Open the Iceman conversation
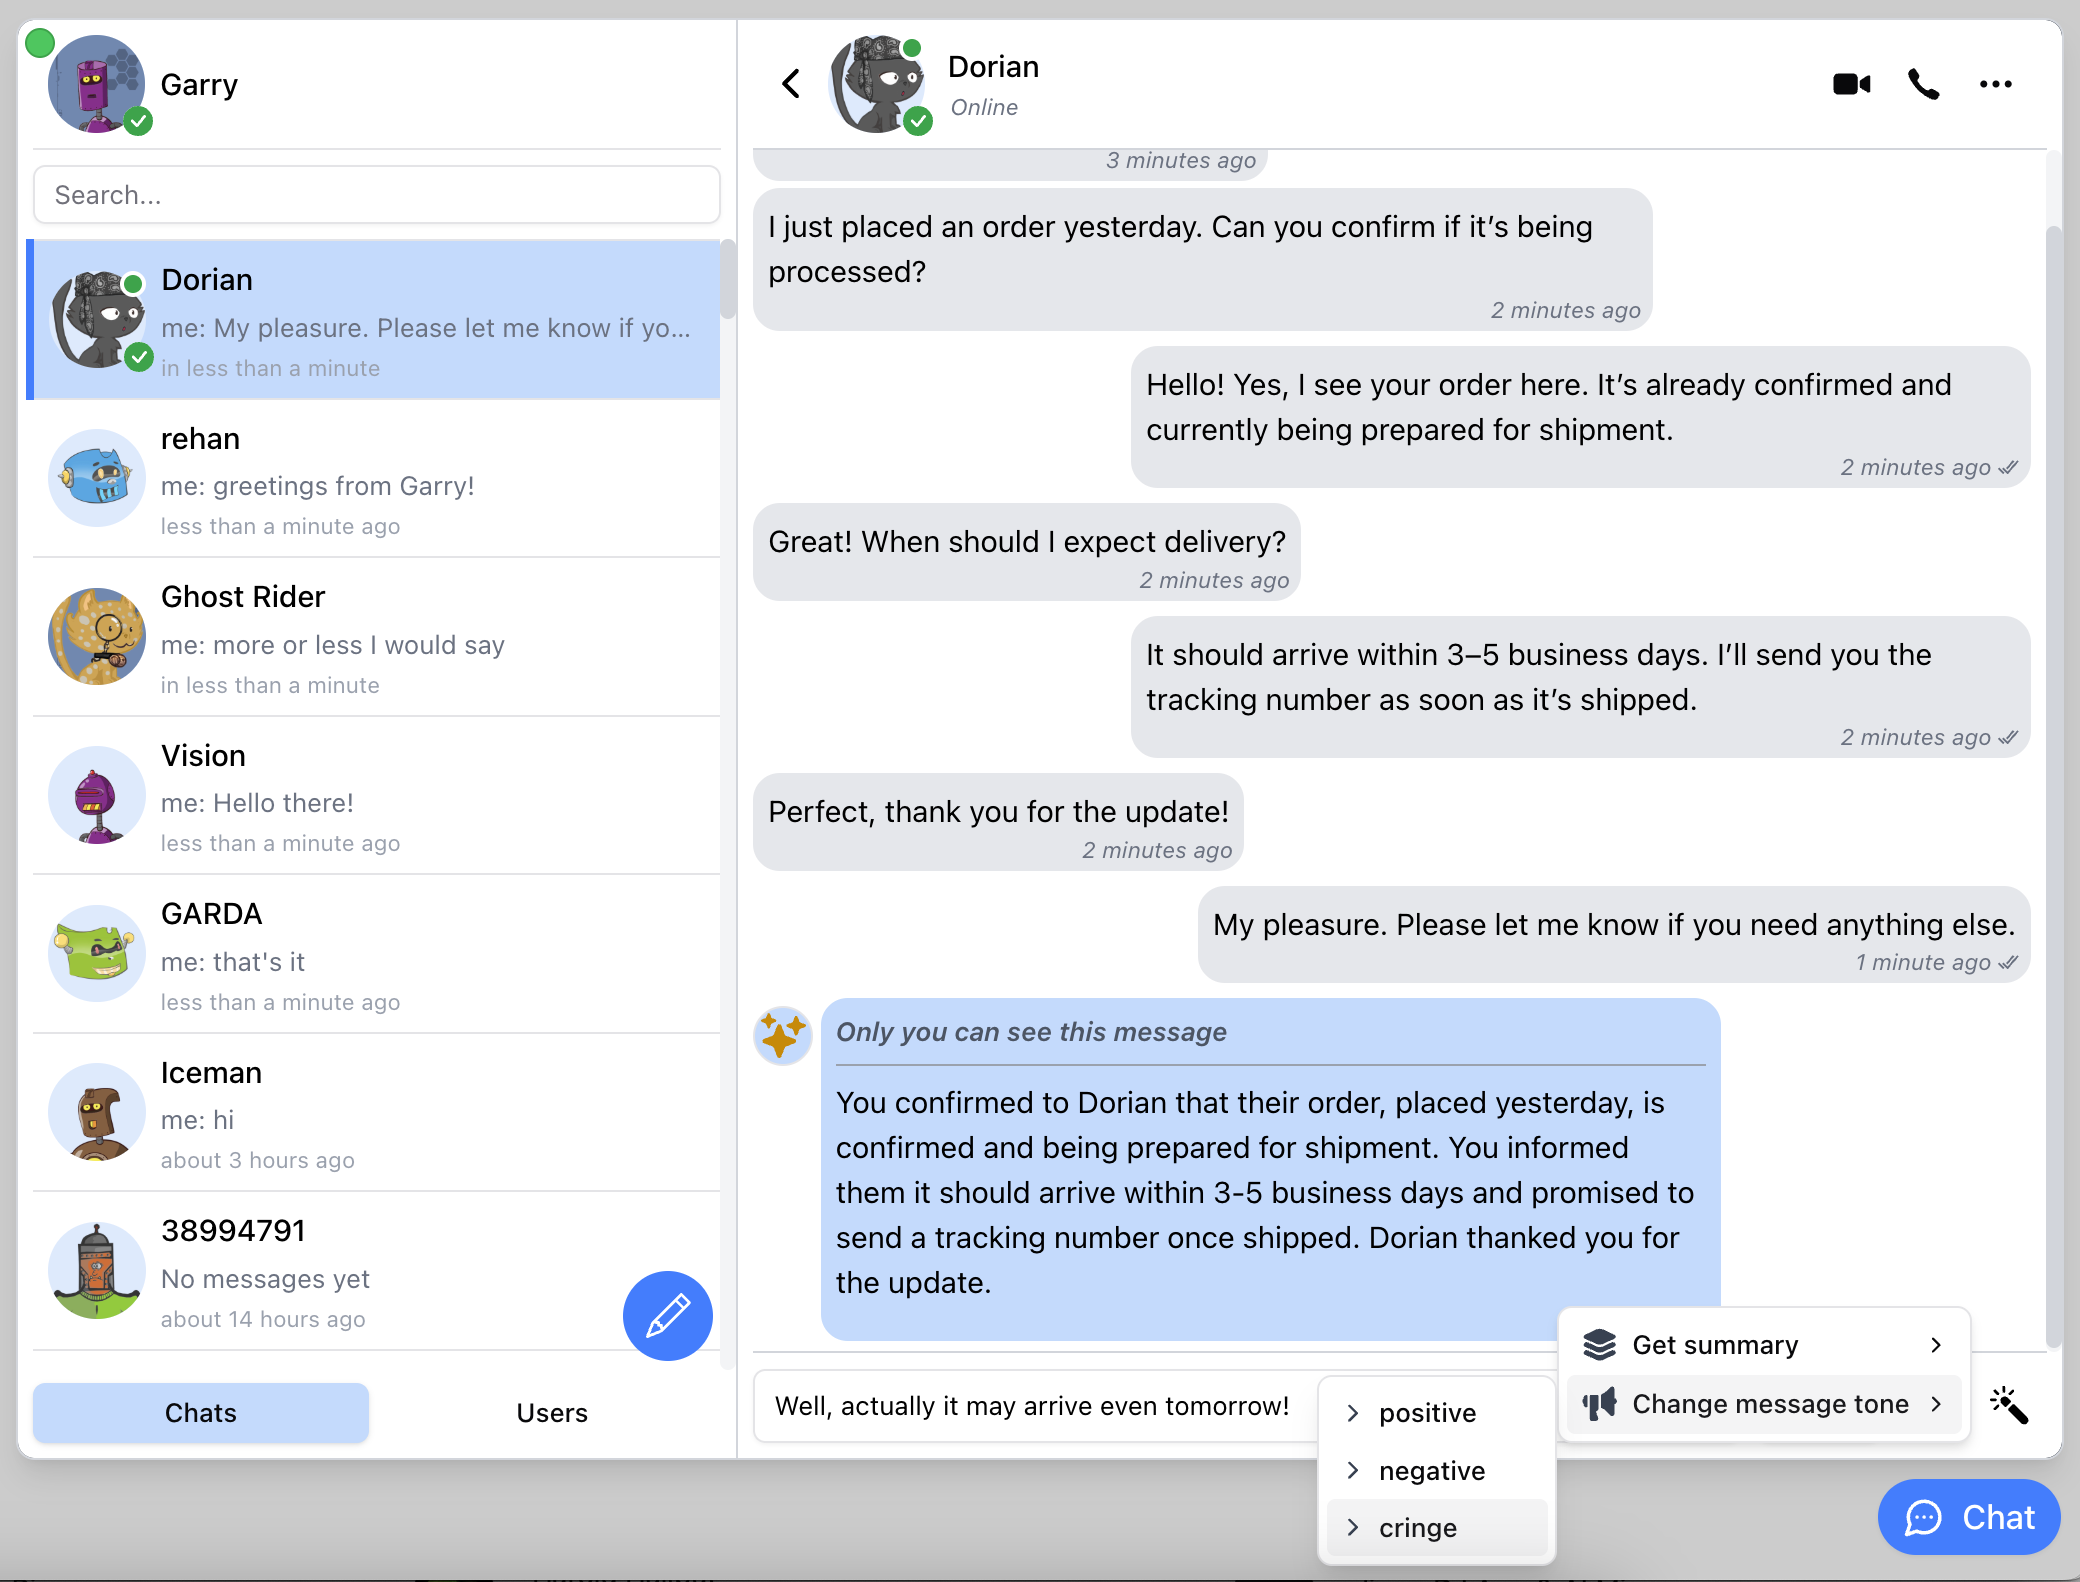The height and width of the screenshot is (1582, 2080). [x=376, y=1114]
